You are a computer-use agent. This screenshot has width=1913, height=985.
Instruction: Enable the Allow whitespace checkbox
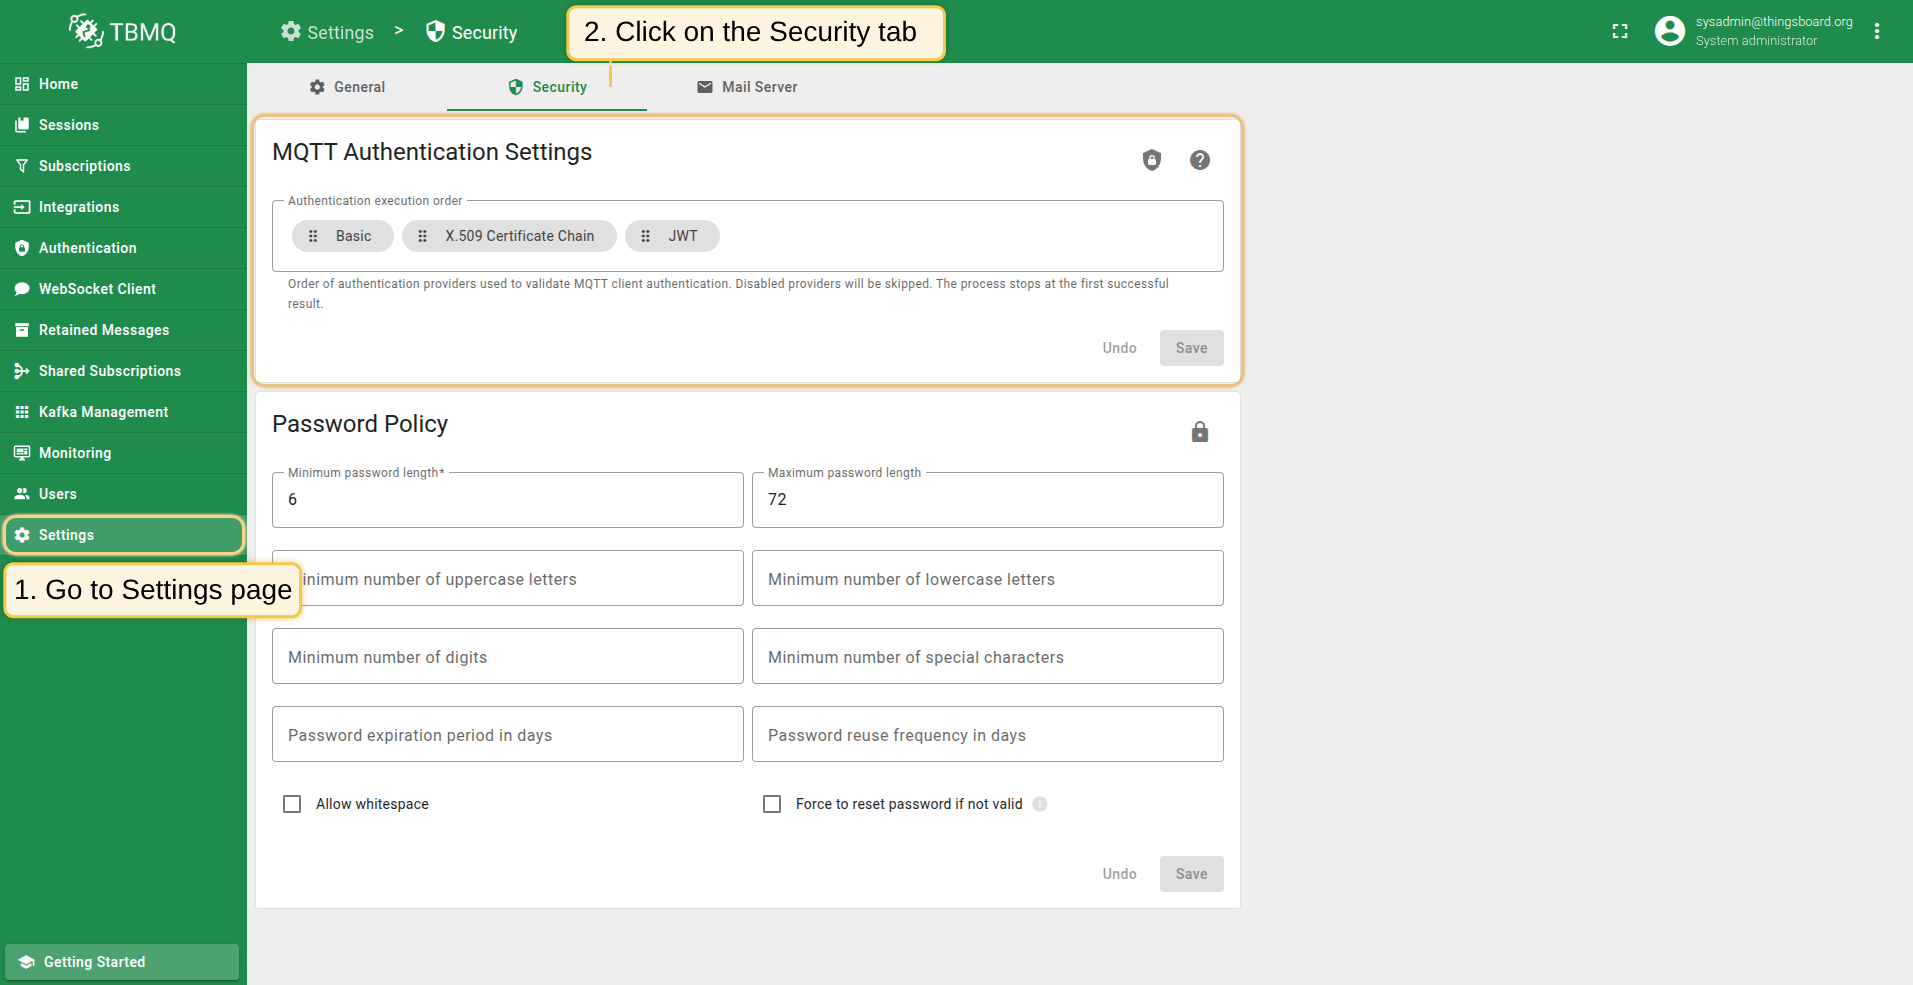292,804
